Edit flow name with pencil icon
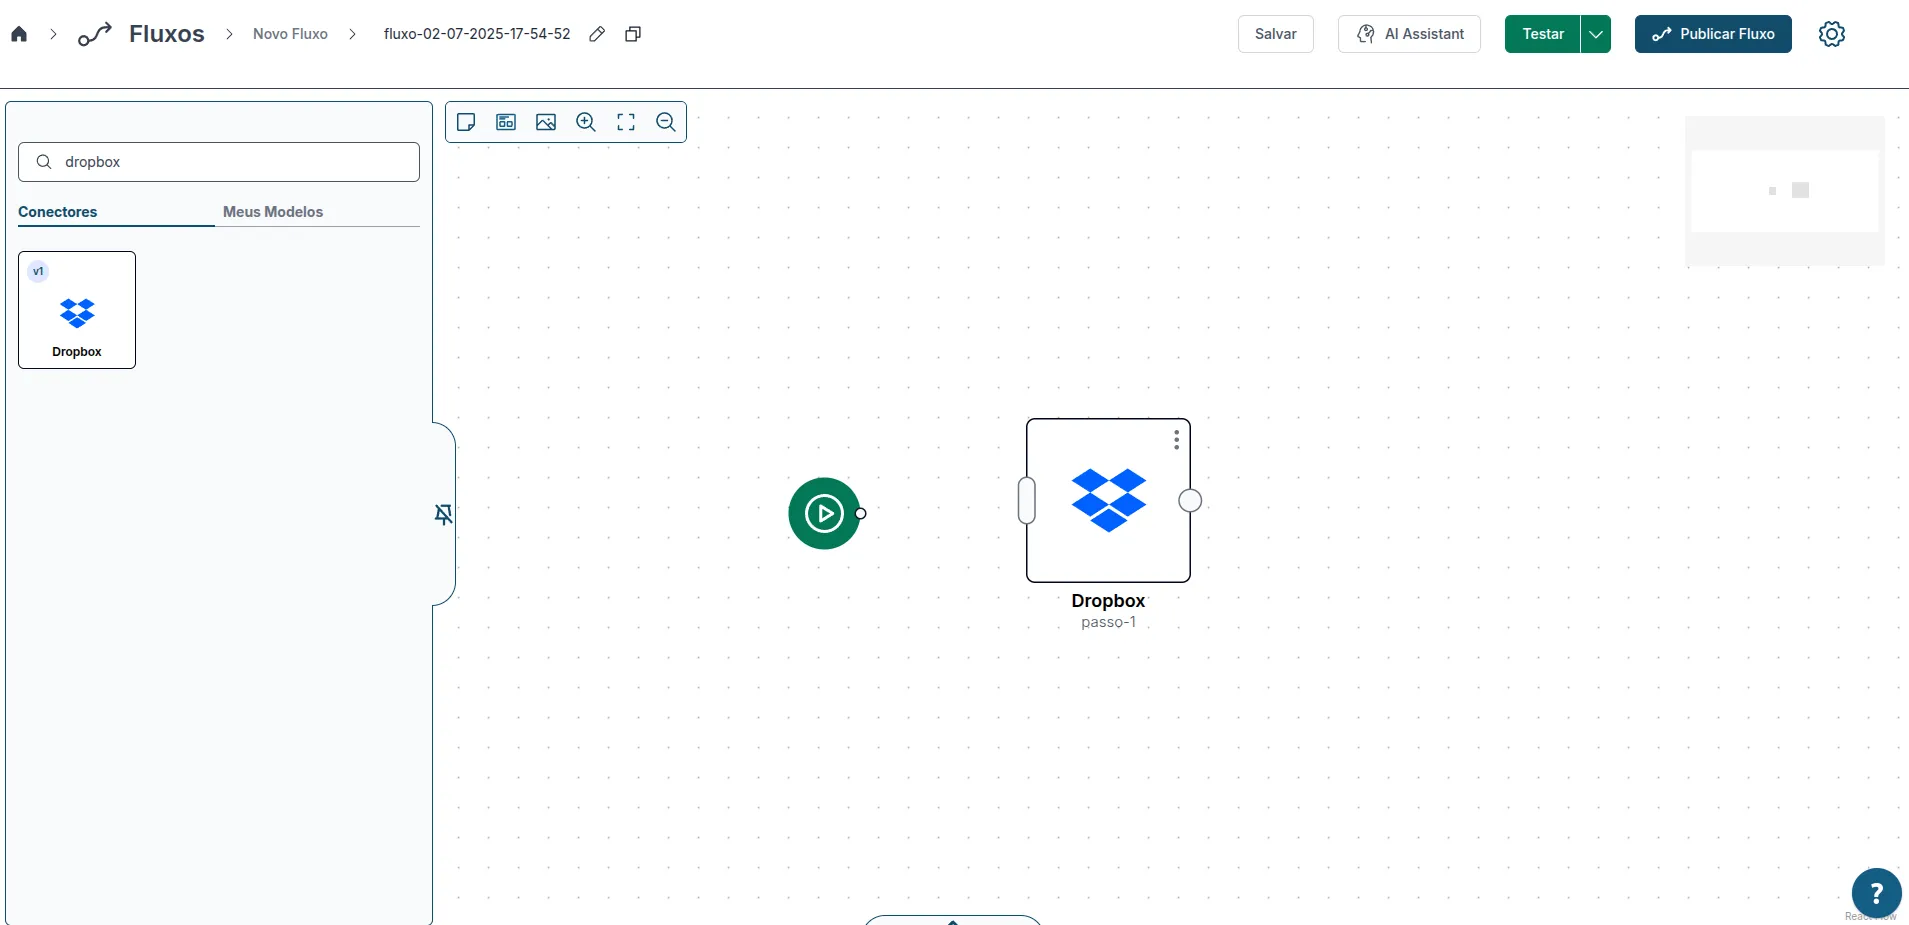The height and width of the screenshot is (925, 1909). [x=597, y=34]
